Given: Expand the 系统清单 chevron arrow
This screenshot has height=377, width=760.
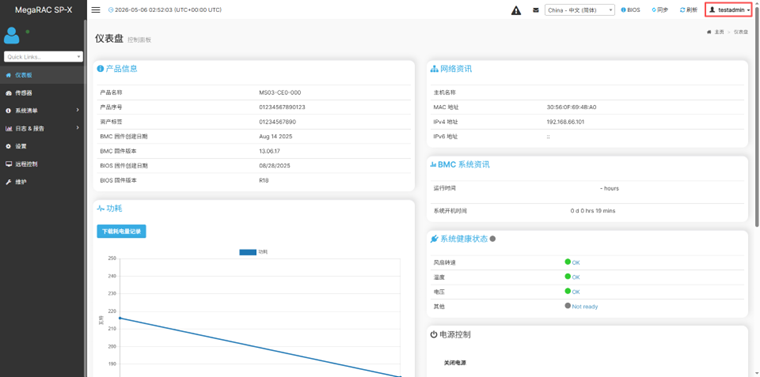Looking at the screenshot, I should click(78, 110).
